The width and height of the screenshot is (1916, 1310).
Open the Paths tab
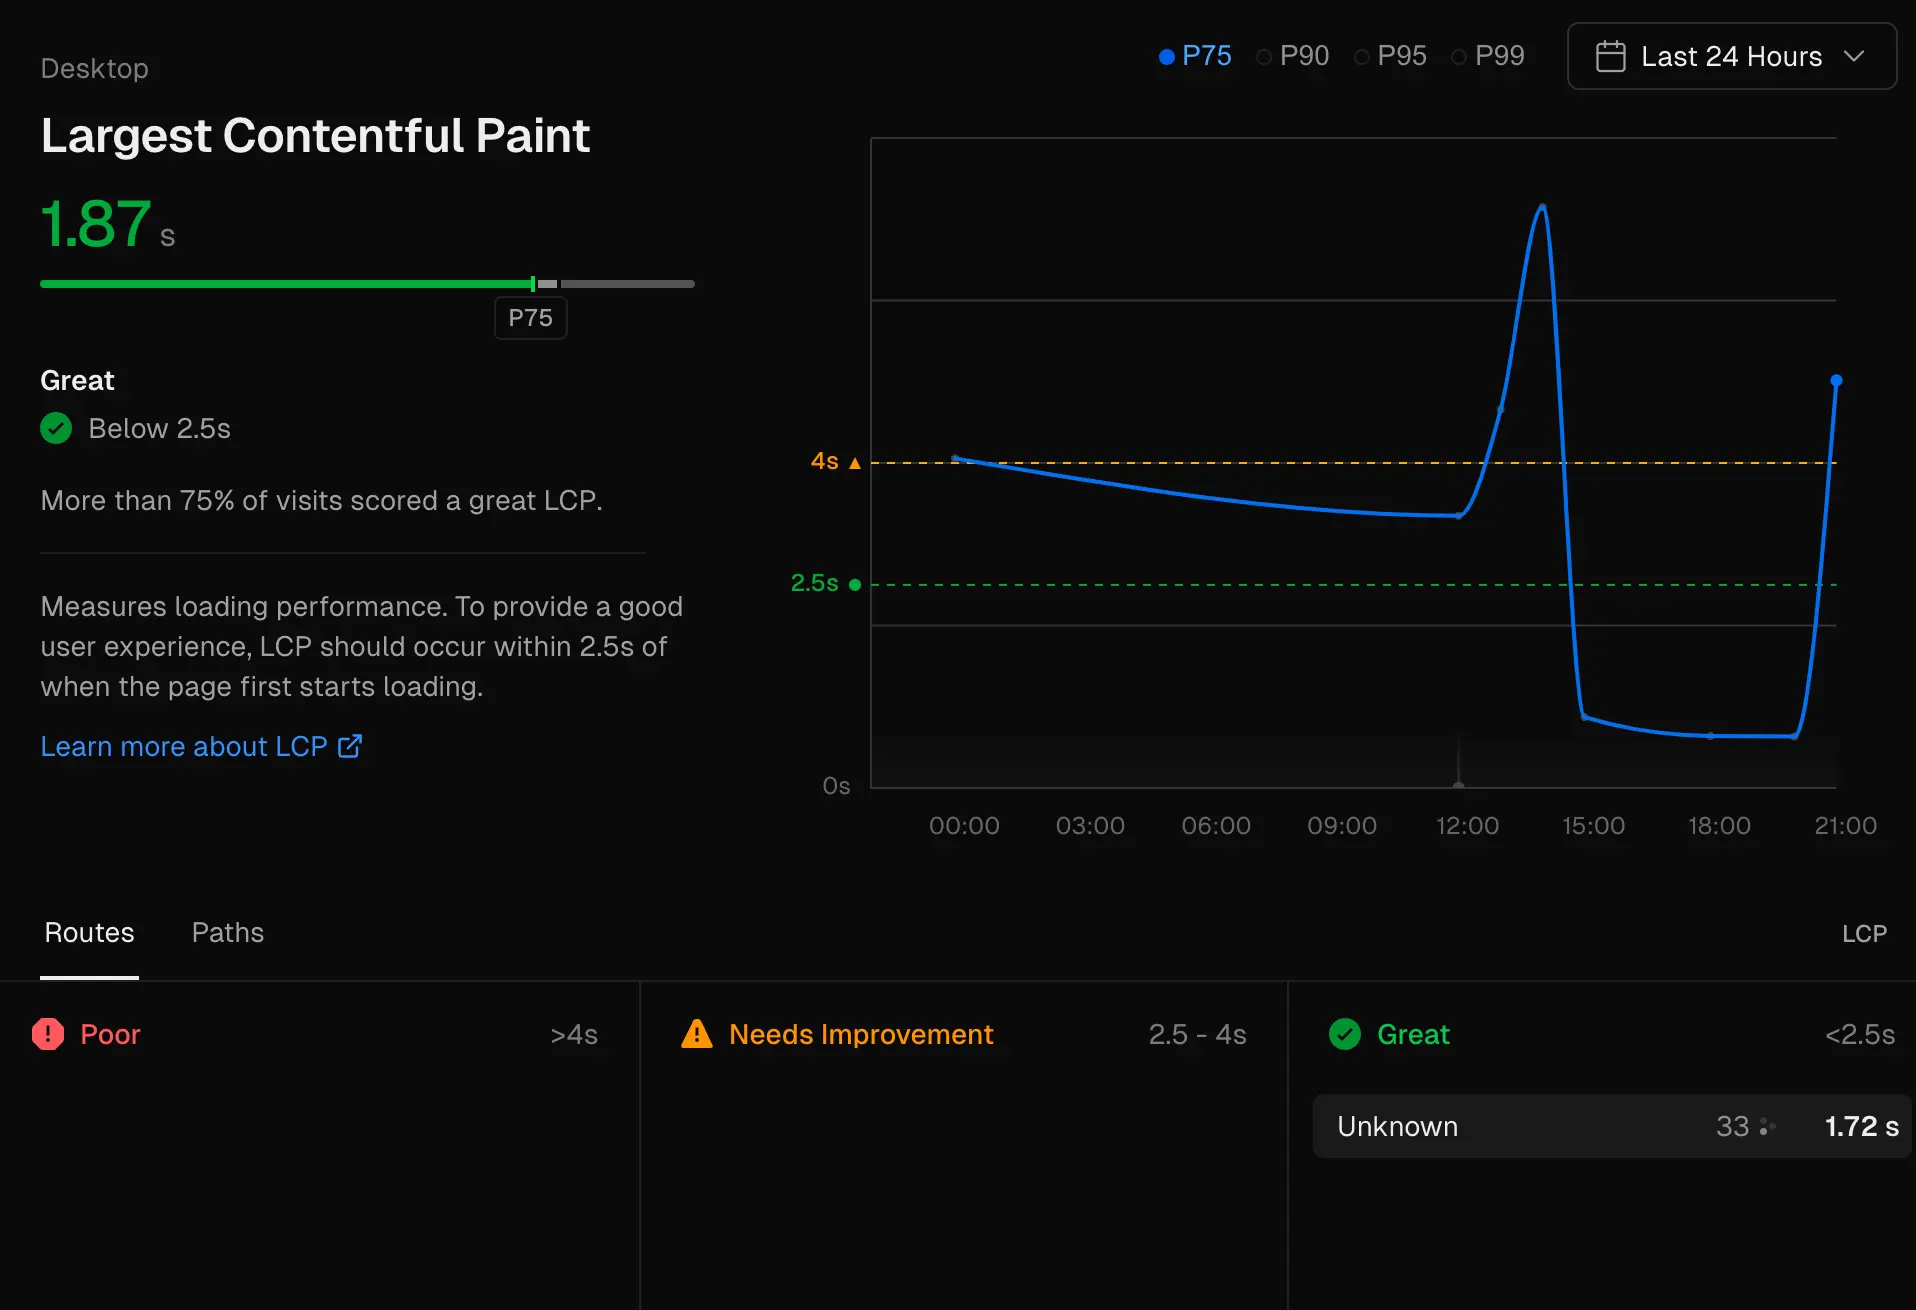coord(228,933)
